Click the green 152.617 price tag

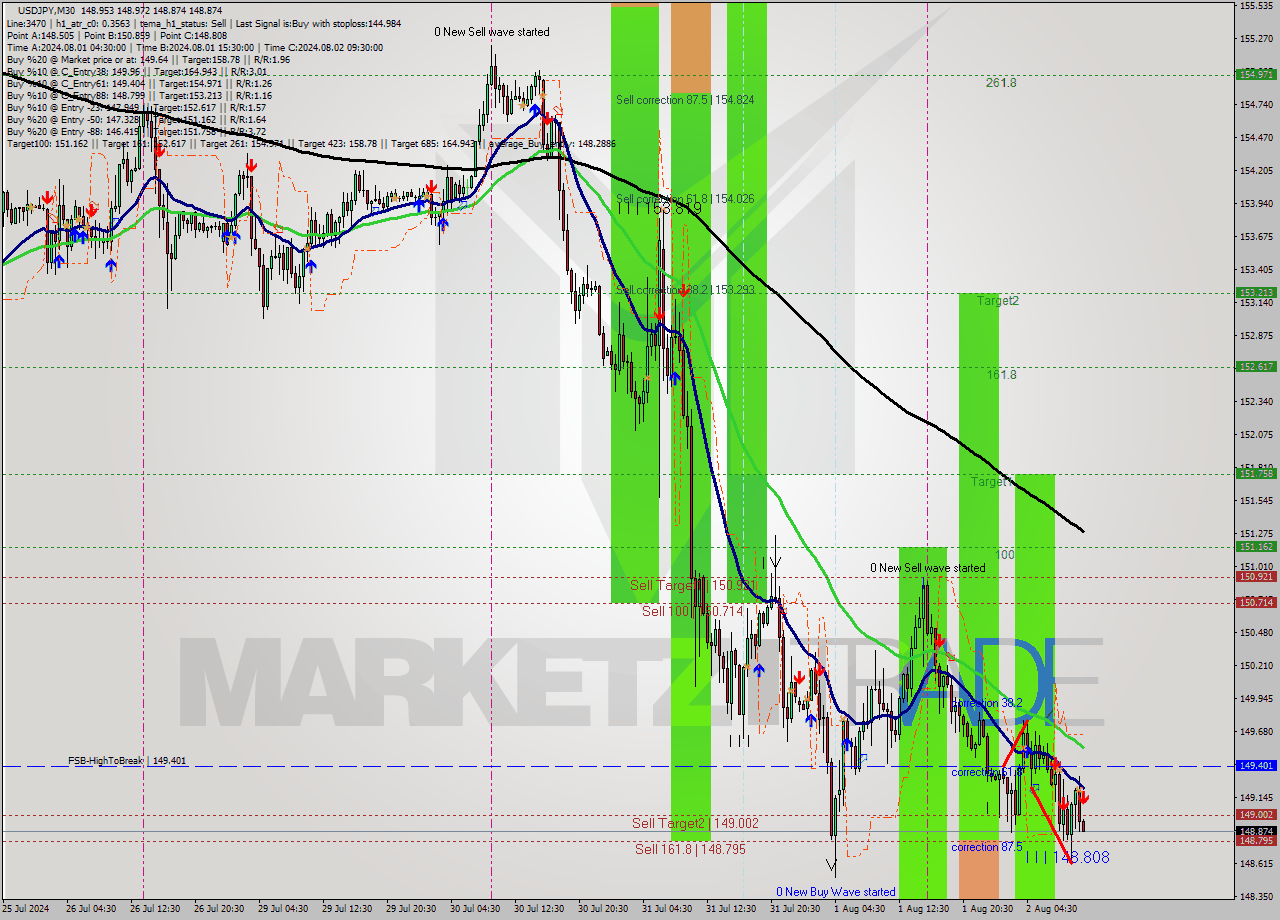point(1256,367)
